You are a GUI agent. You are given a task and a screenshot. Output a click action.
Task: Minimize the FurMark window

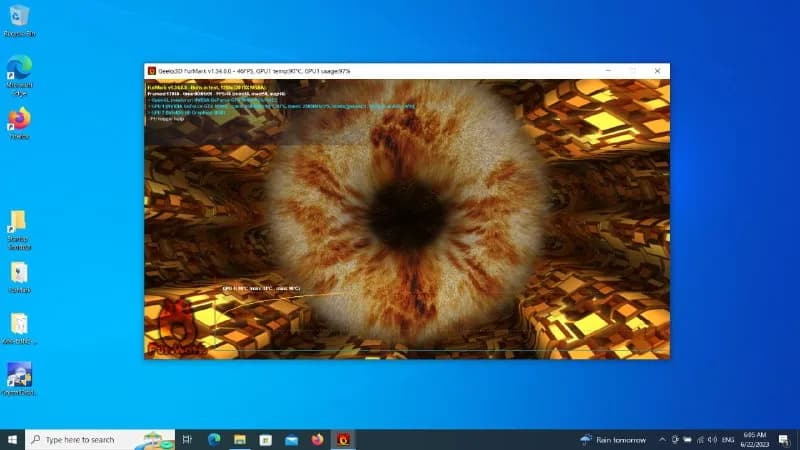(x=608, y=71)
